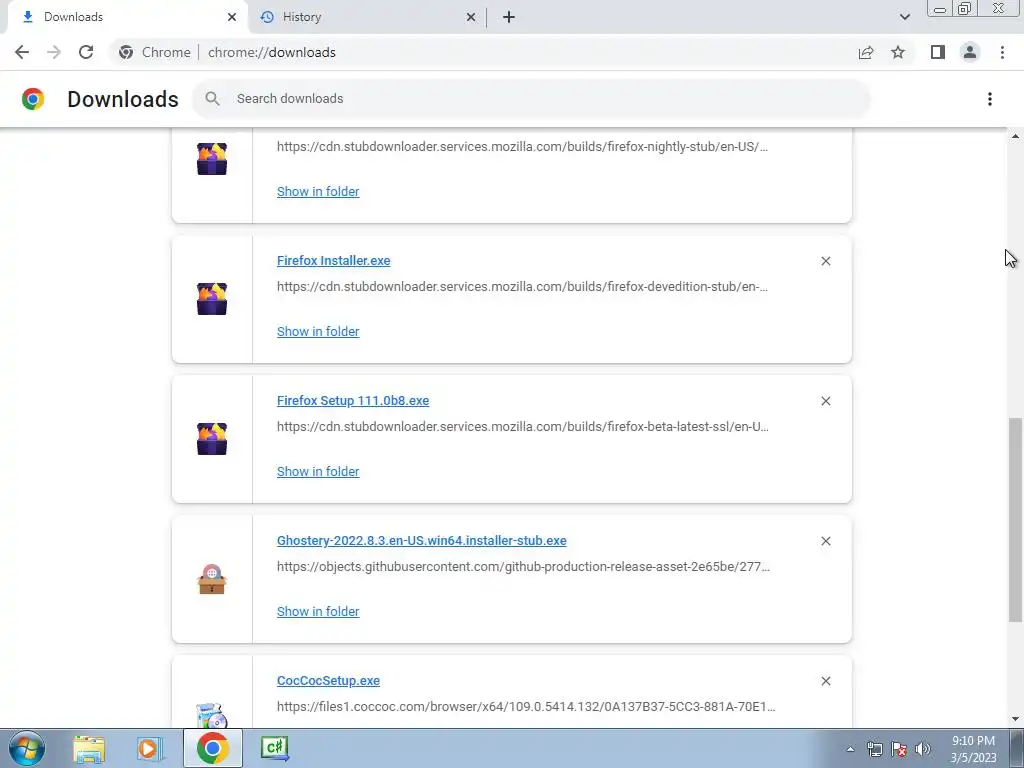Open the Chrome profile avatar menu
Screen dimensions: 1024x768
point(970,52)
